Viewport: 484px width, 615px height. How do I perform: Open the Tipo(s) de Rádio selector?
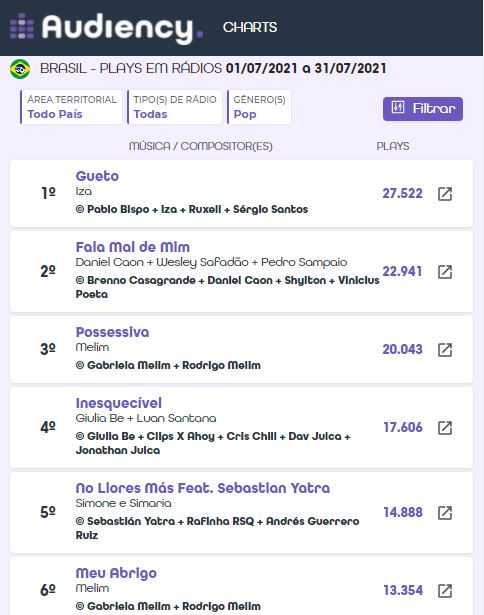[175, 107]
